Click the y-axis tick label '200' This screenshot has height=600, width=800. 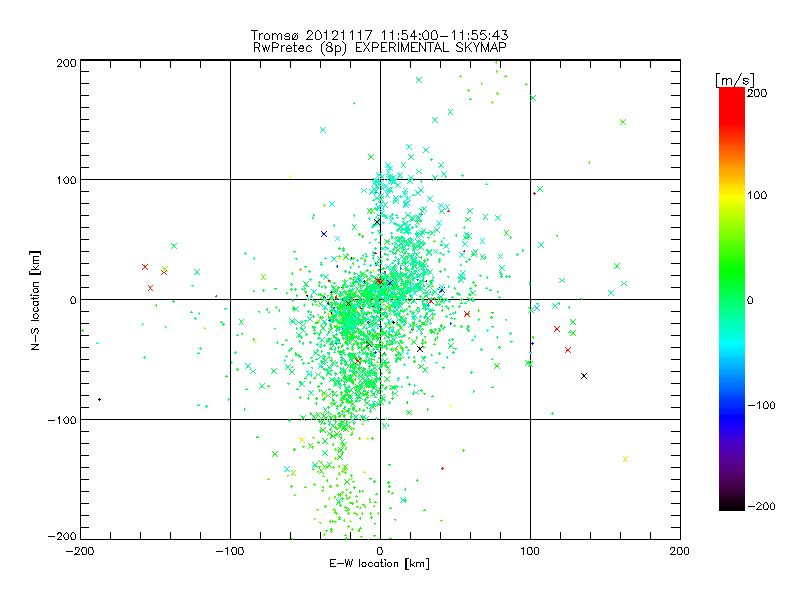pyautogui.click(x=66, y=63)
